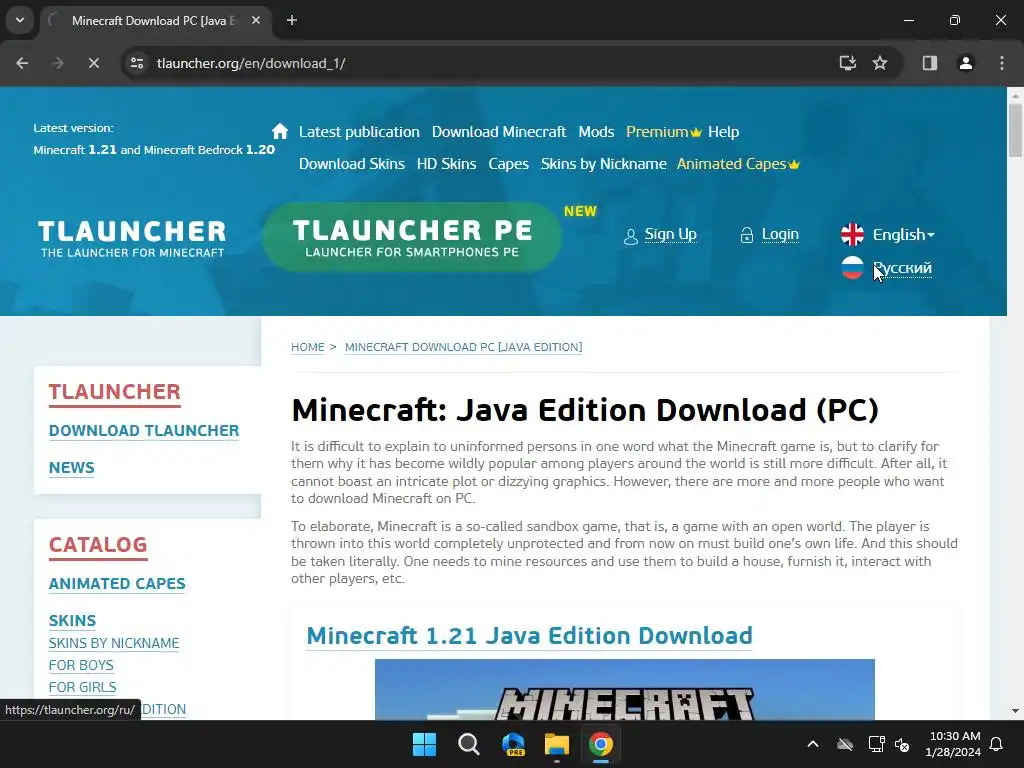This screenshot has height=768, width=1024.
Task: Open the TLAUNCHER sidebar heading
Action: 114,392
